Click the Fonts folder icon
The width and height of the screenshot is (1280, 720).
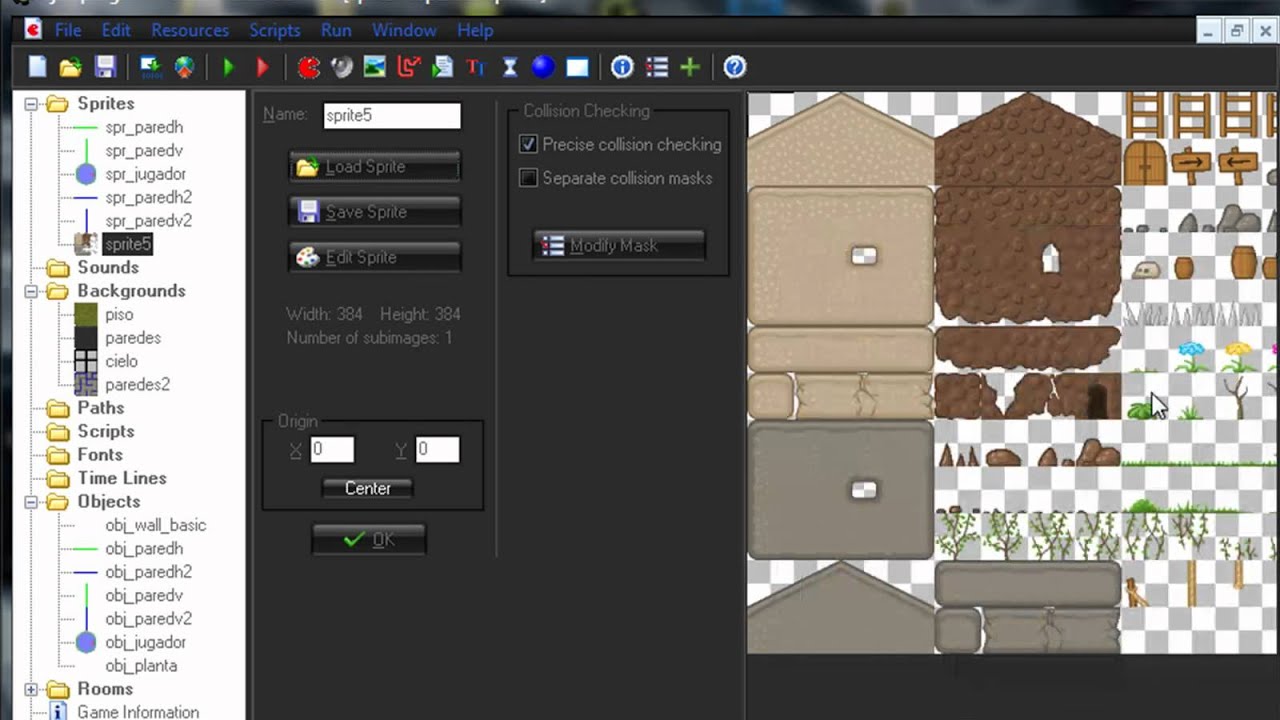(x=58, y=455)
